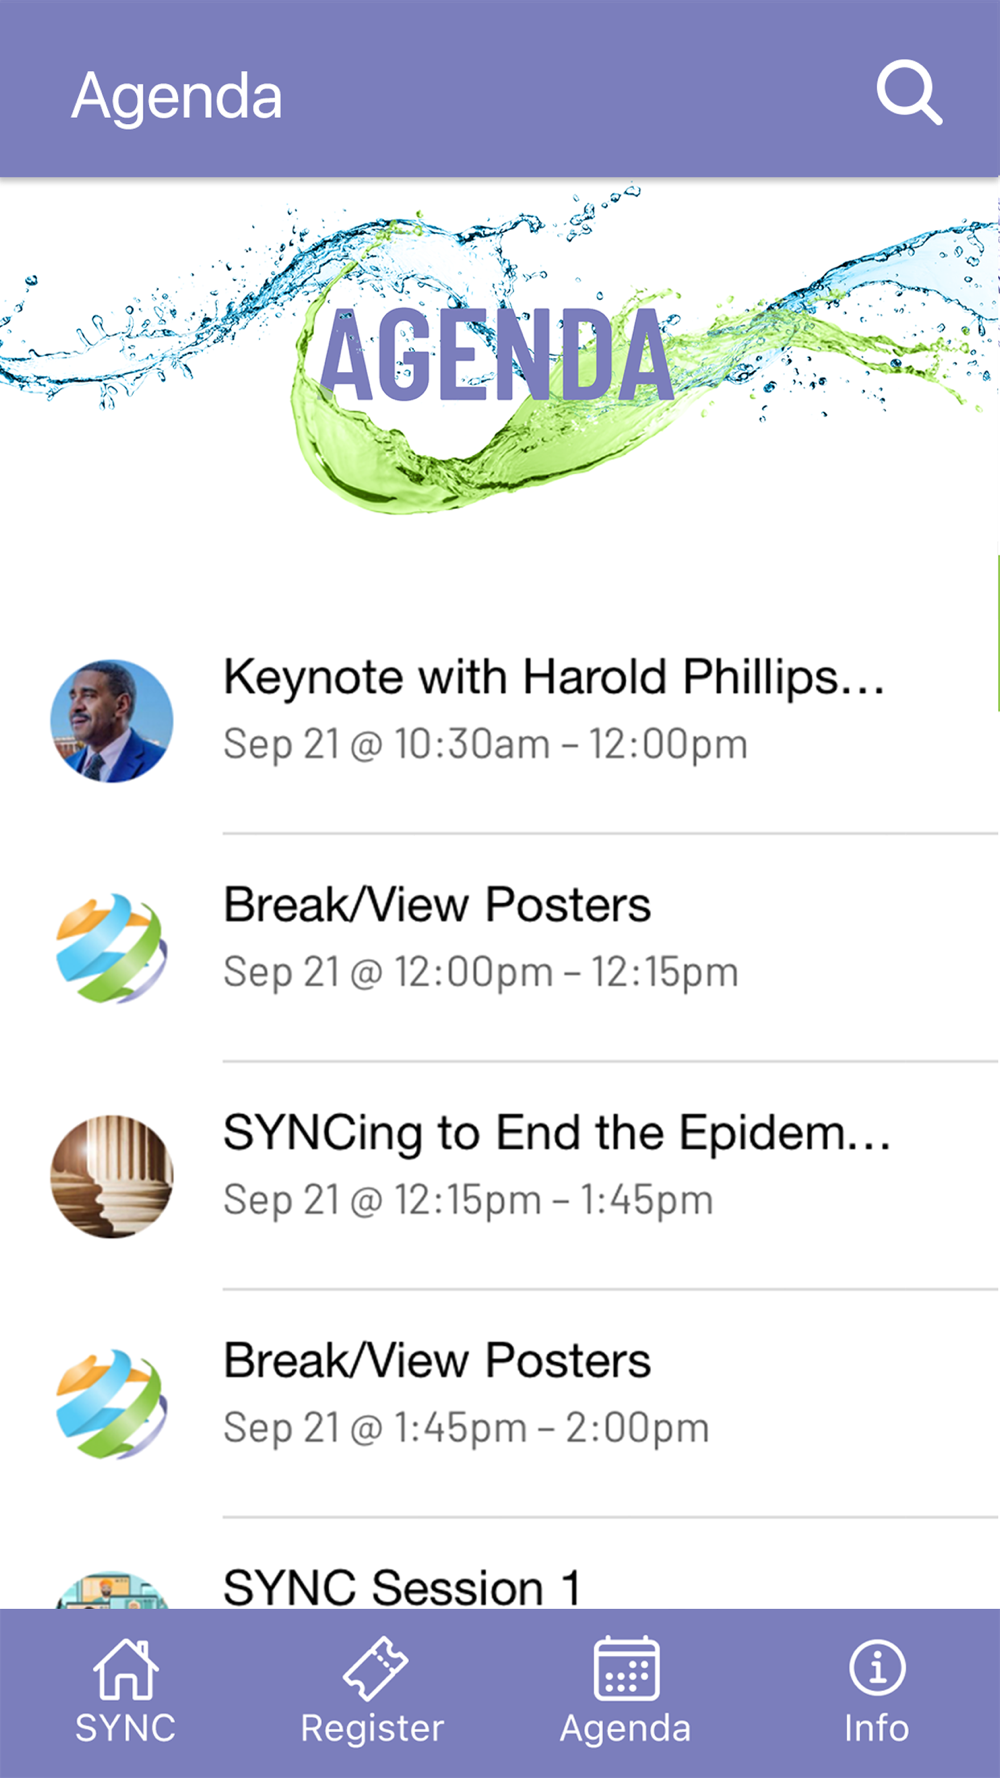1000x1778 pixels.
Task: Open SYNCing to End the Epidemic session
Action: pos(500,1176)
